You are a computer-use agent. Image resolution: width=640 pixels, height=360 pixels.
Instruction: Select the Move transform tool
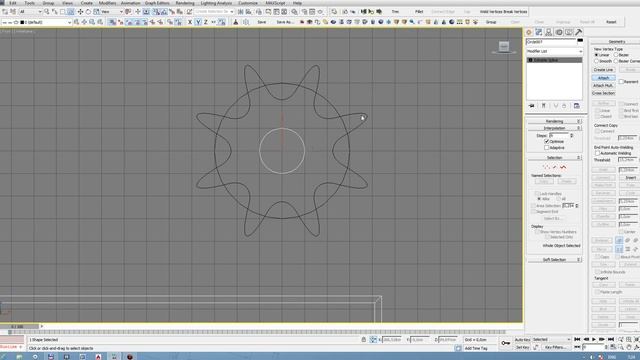coord(80,12)
